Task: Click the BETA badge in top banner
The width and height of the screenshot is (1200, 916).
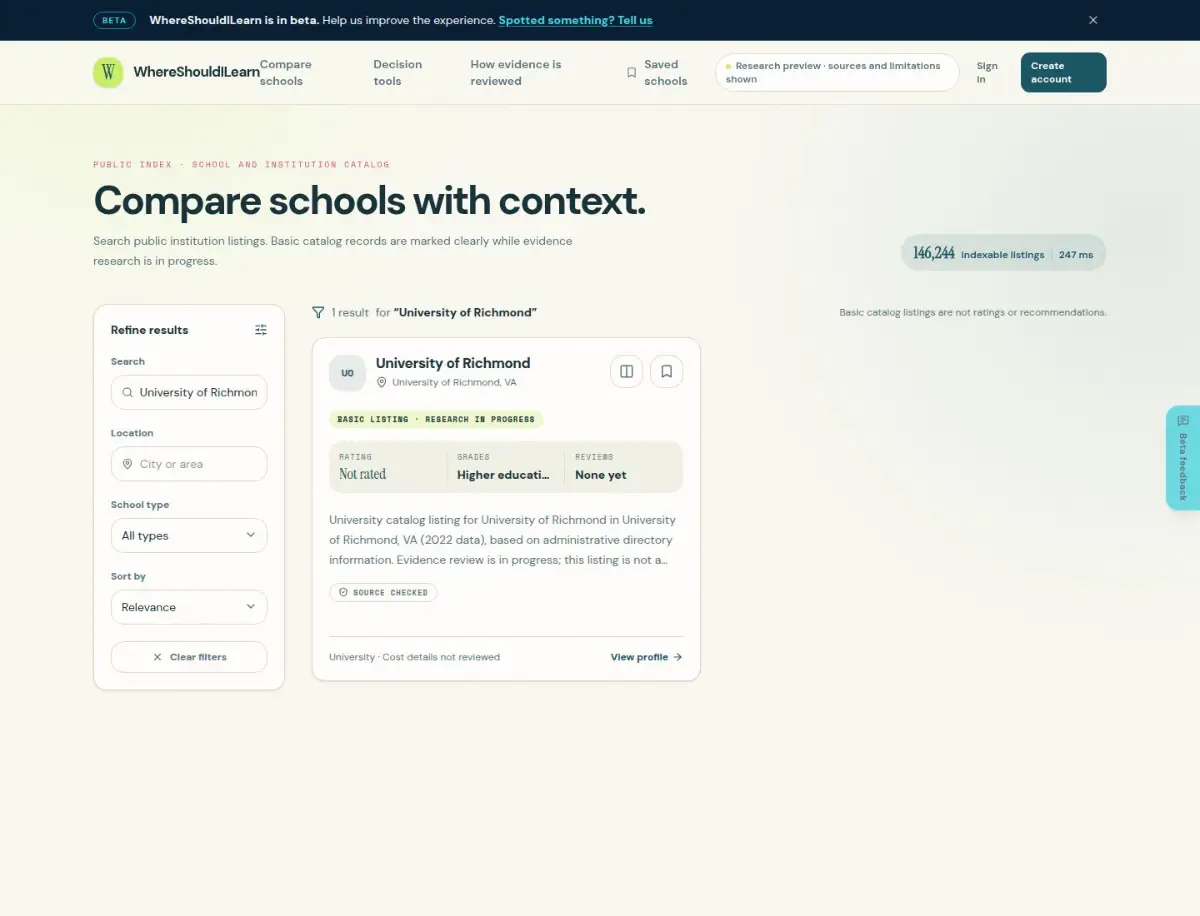Action: [114, 20]
